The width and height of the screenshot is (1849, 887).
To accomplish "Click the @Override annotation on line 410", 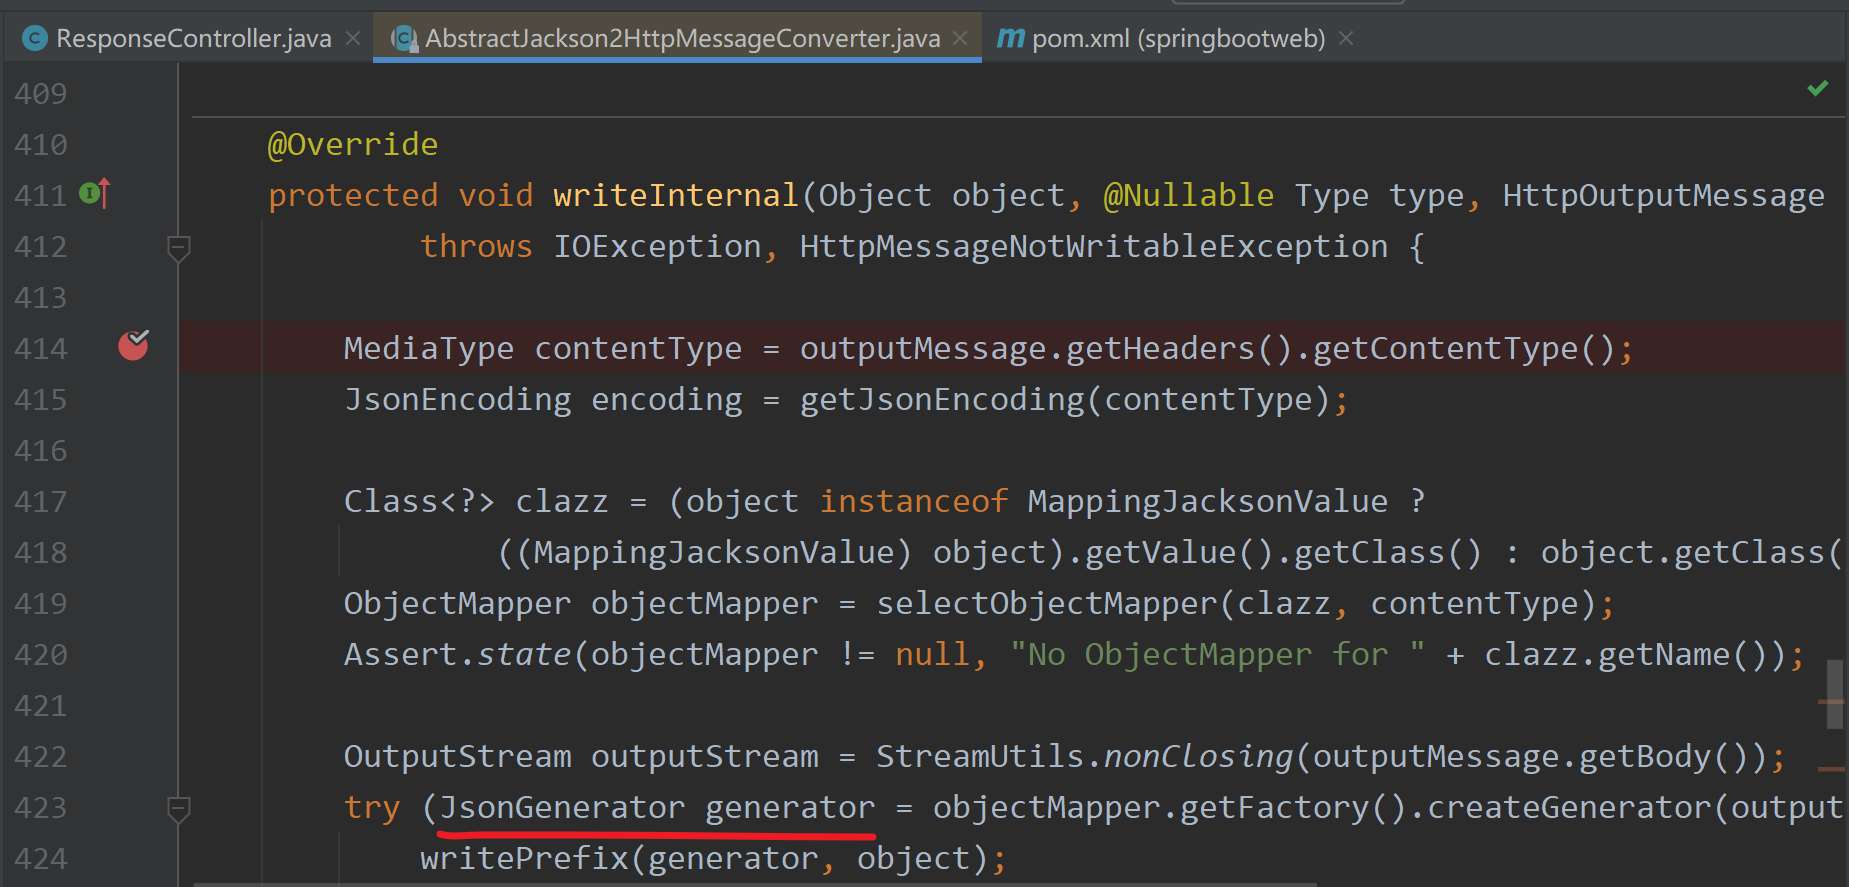I will coord(352,145).
